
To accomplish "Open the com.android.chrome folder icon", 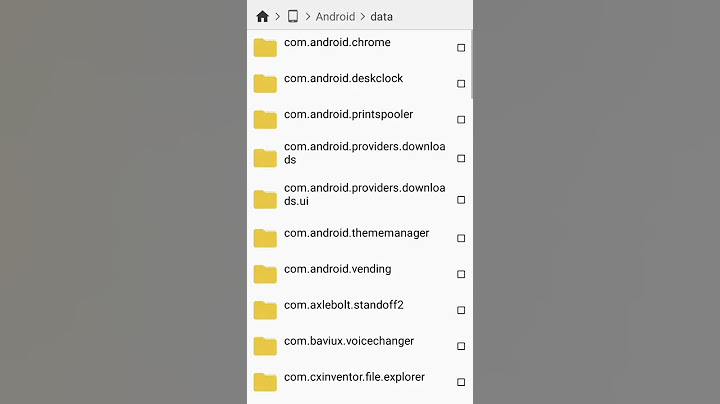I will tap(265, 48).
